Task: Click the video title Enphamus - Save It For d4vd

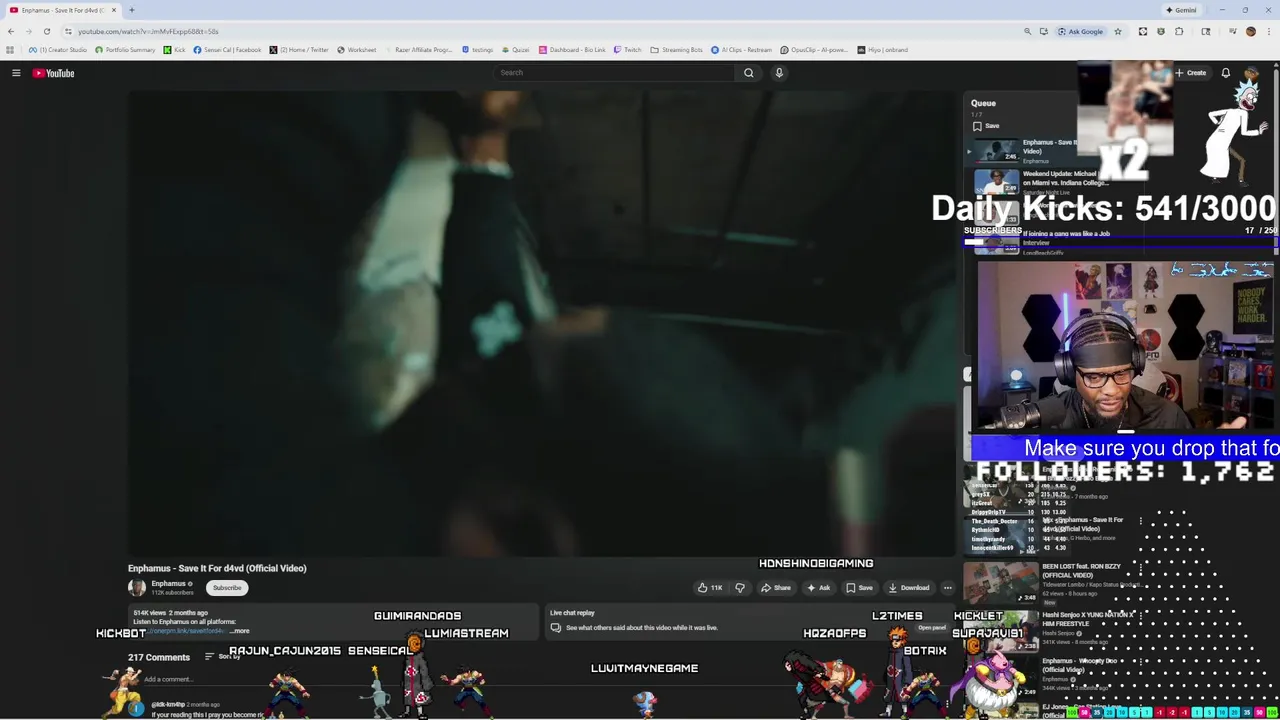Action: point(217,568)
